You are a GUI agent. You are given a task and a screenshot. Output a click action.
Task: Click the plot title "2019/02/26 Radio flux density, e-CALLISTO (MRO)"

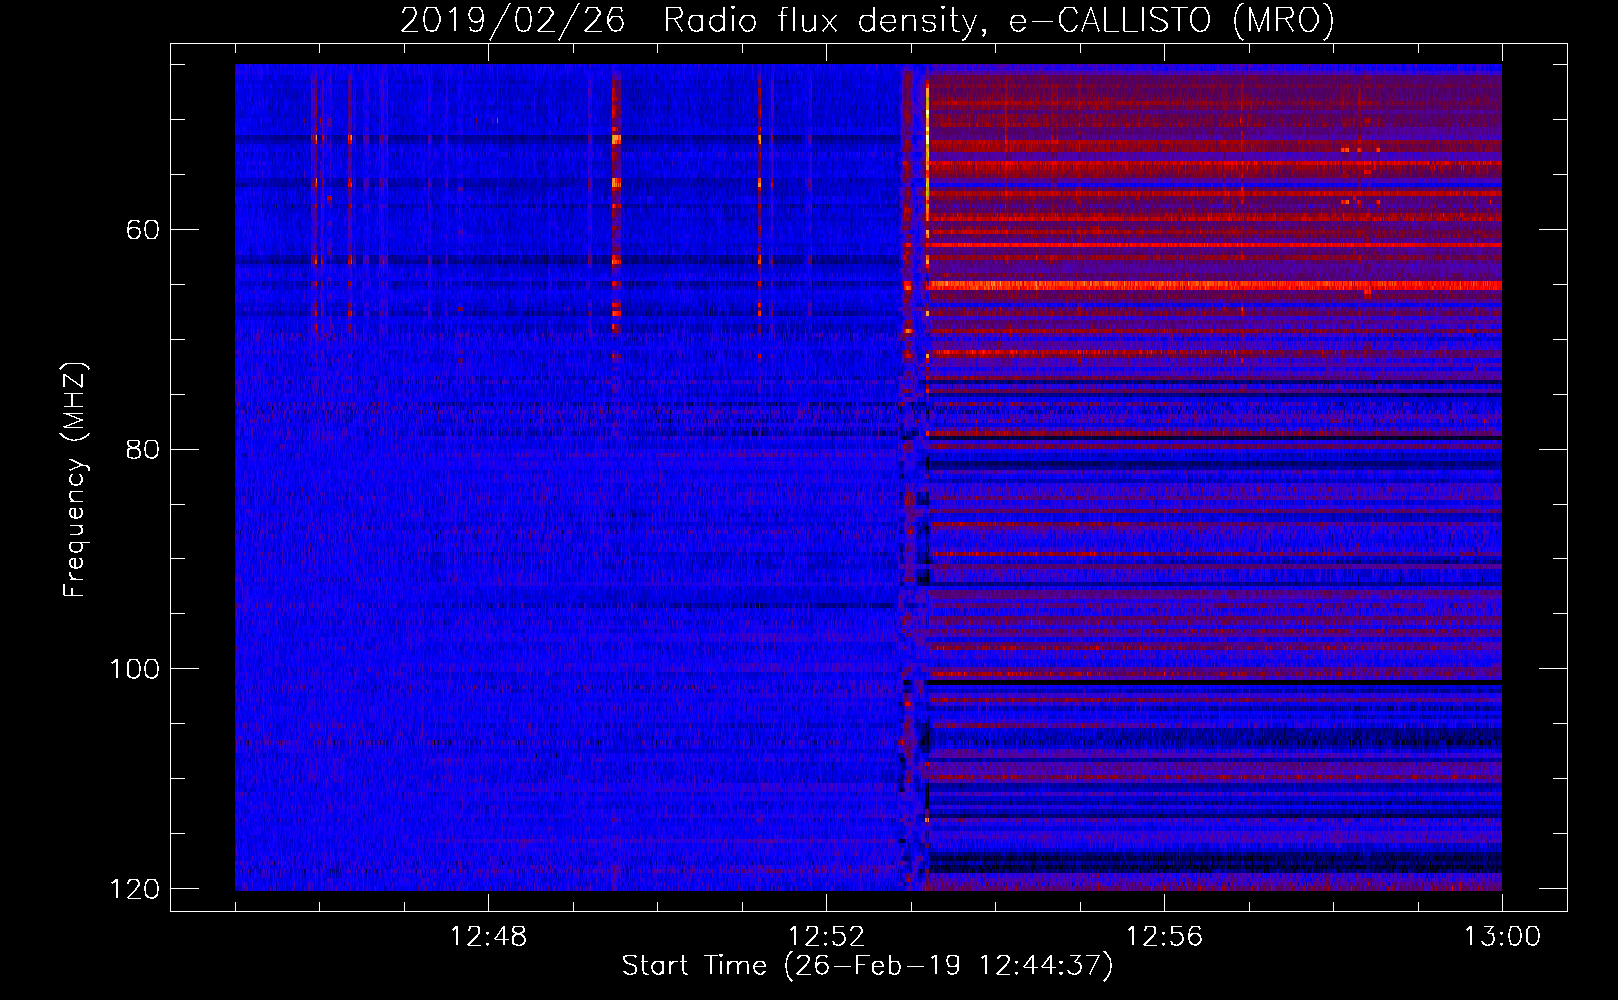(x=867, y=20)
